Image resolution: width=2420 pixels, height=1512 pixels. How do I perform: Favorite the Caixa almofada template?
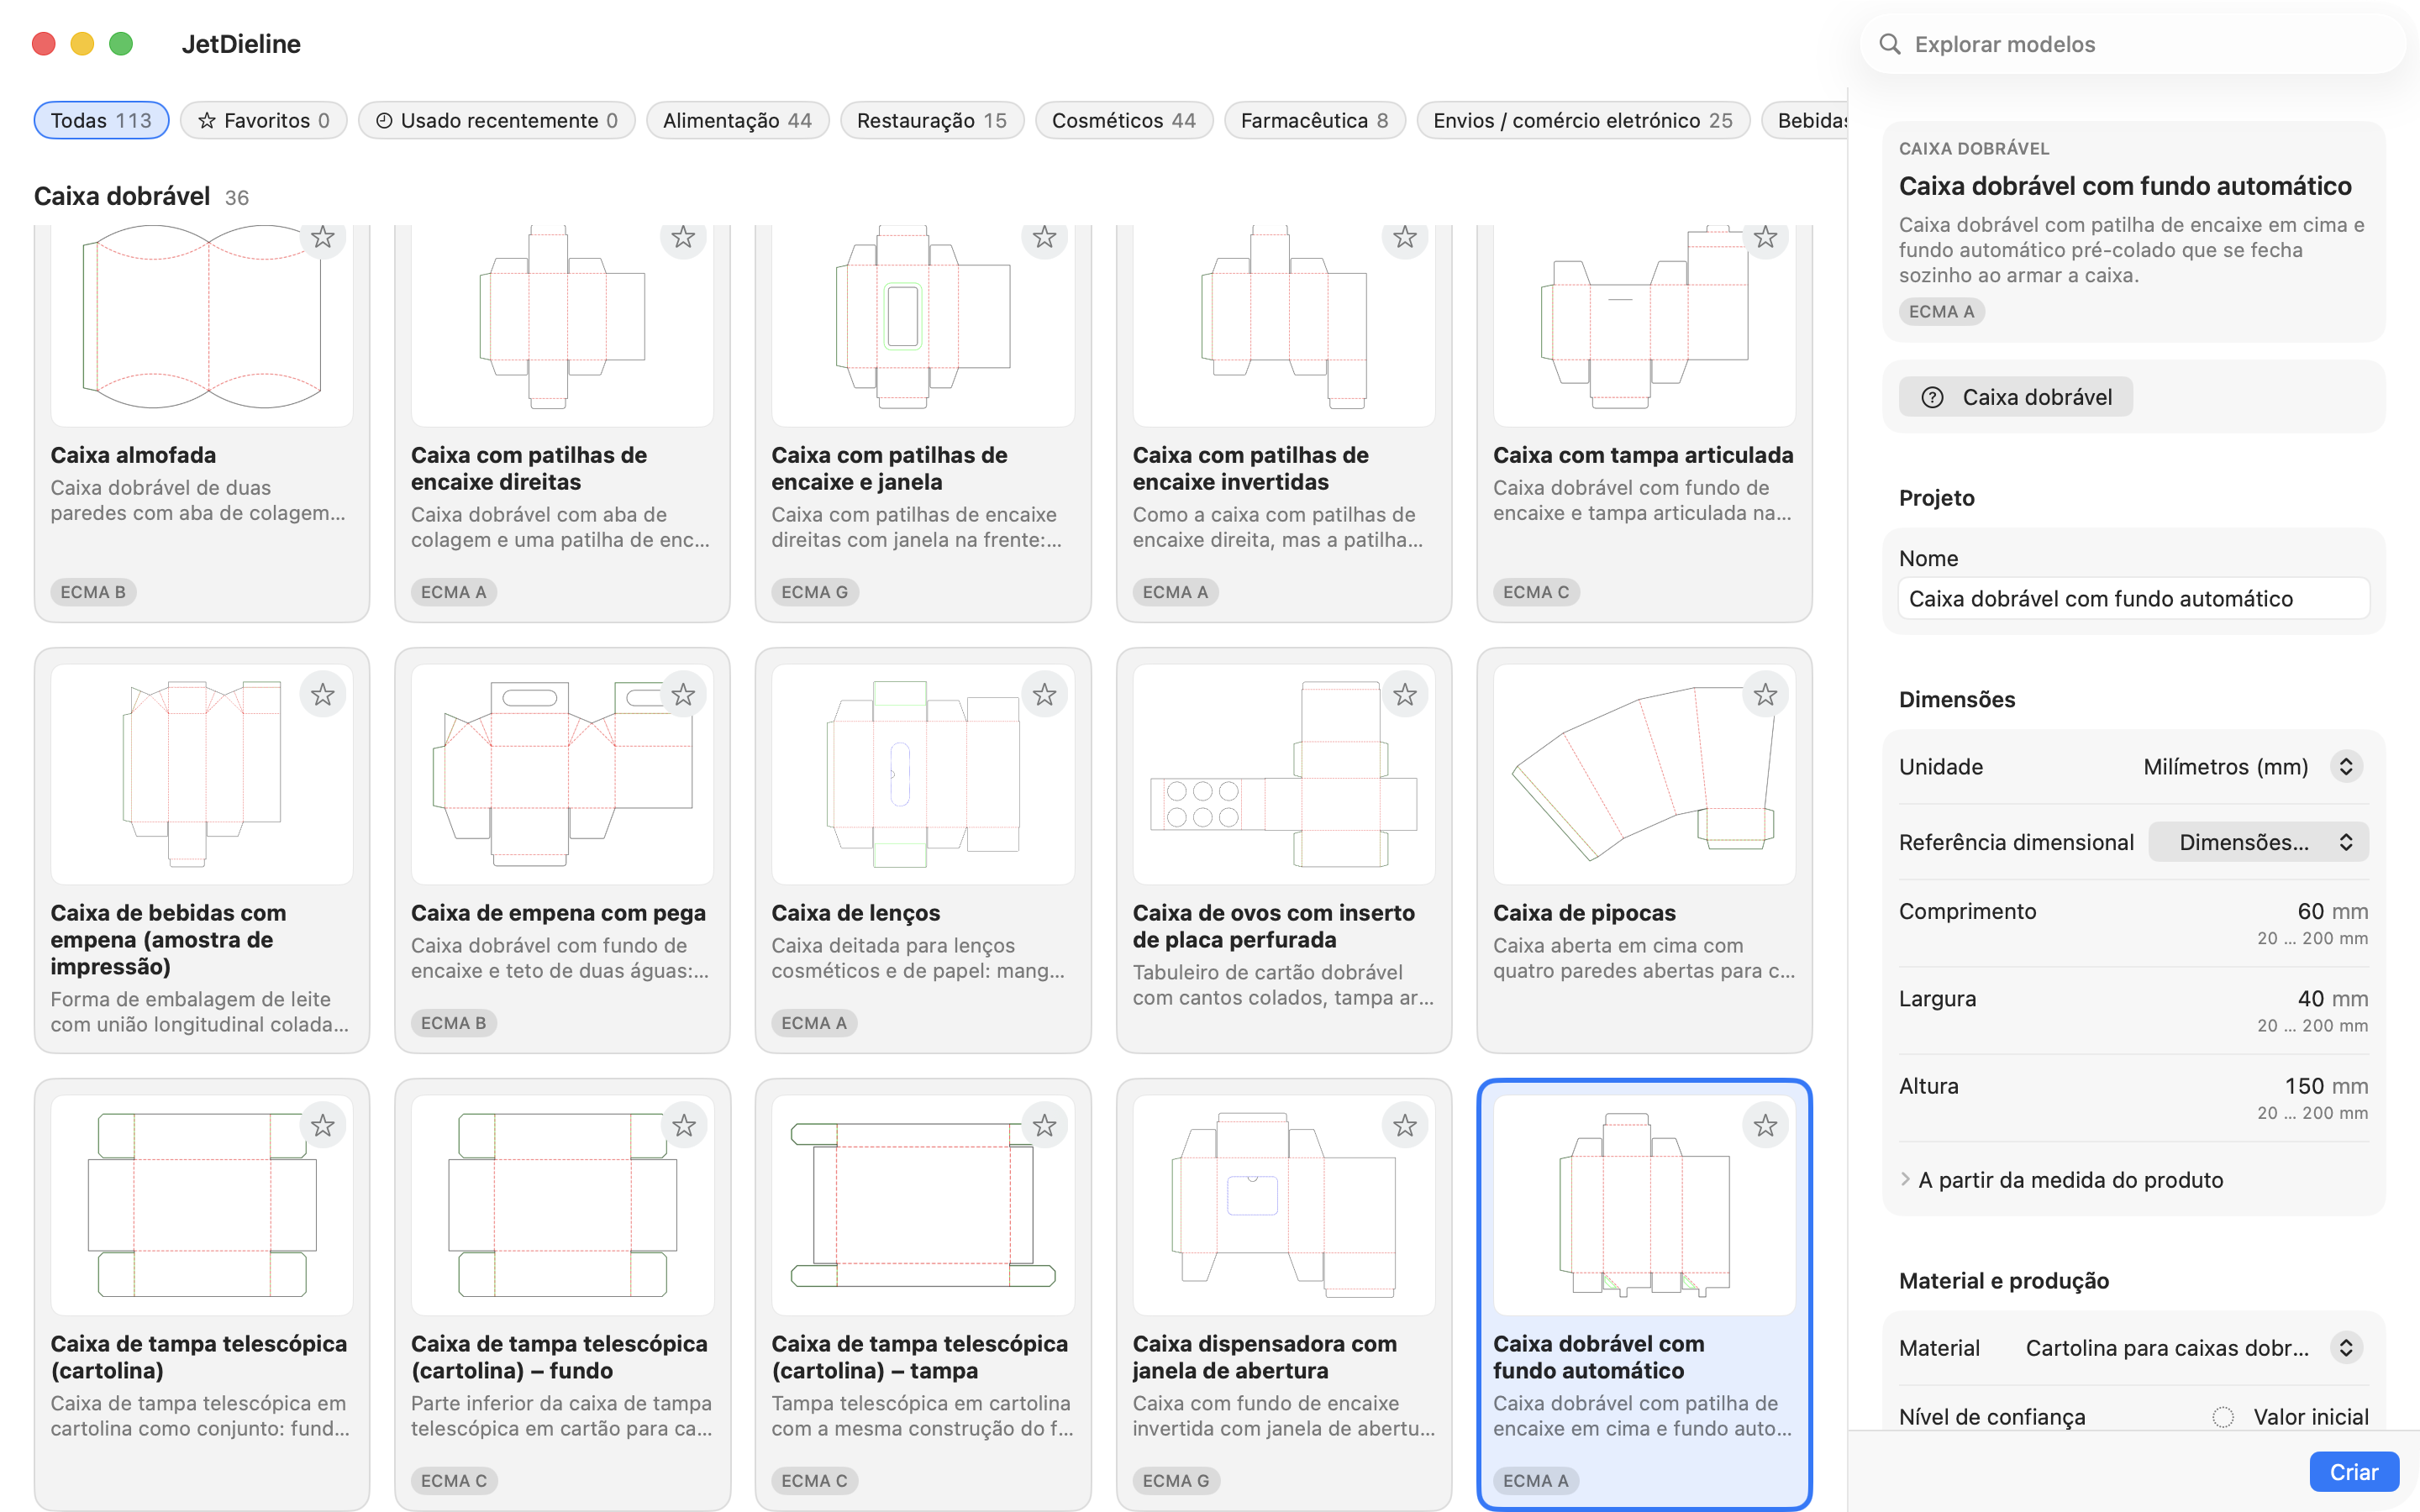tap(322, 237)
